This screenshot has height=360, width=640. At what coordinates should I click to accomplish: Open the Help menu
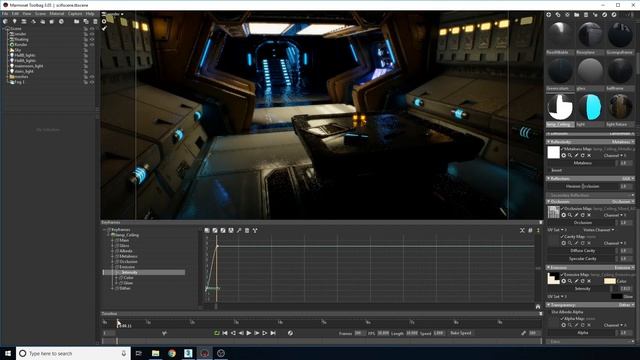pyautogui.click(x=90, y=13)
